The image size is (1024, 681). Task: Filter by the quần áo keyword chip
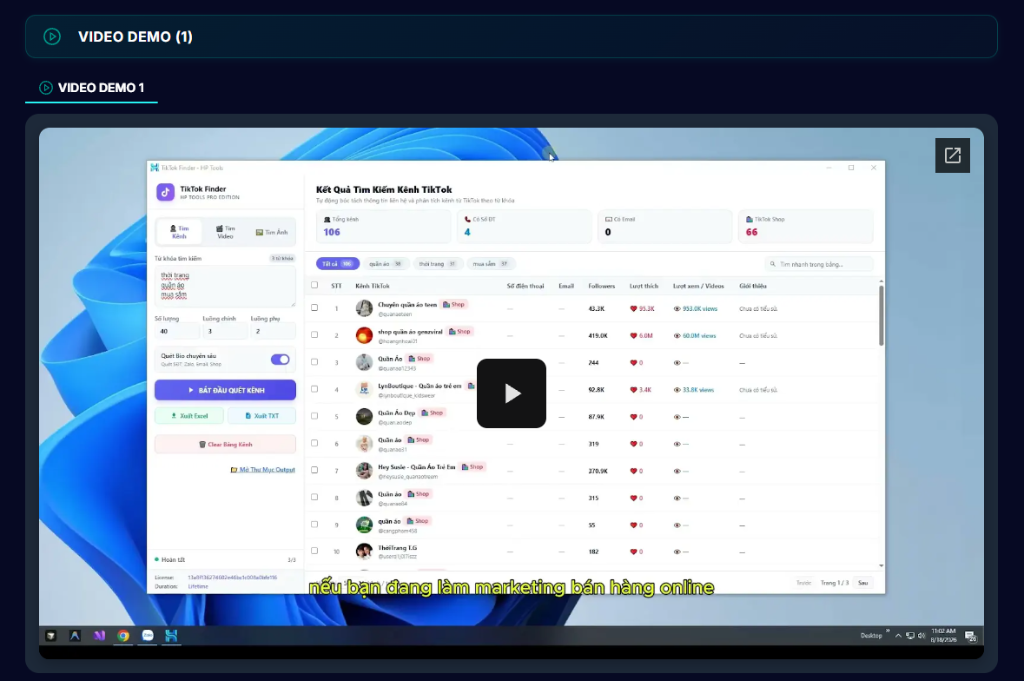pyautogui.click(x=385, y=264)
